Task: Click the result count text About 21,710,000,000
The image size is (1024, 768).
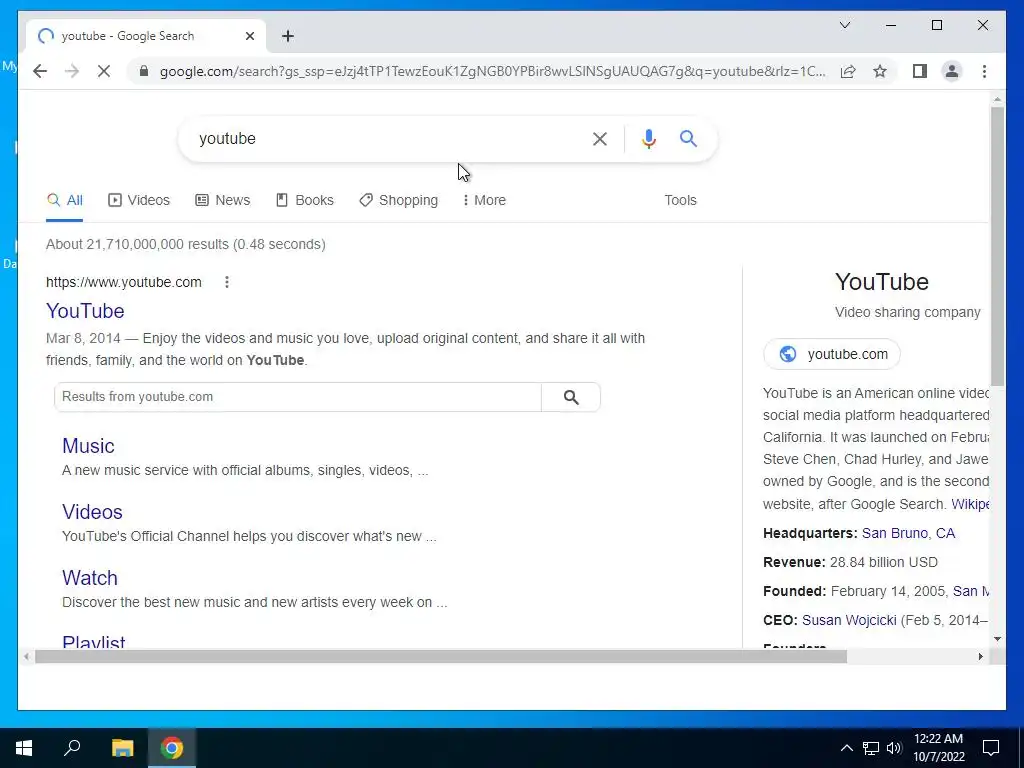Action: pyautogui.click(x=185, y=244)
